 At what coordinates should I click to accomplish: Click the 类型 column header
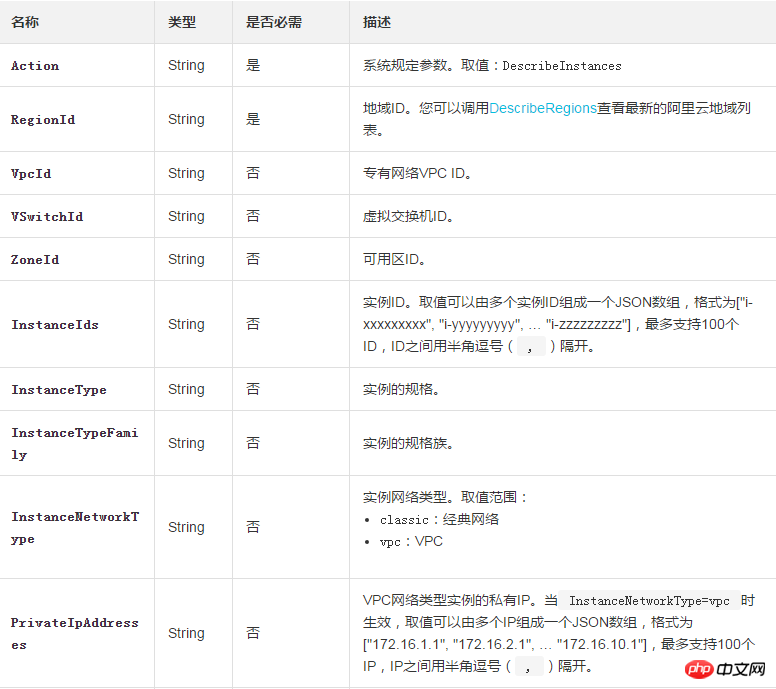pos(182,22)
